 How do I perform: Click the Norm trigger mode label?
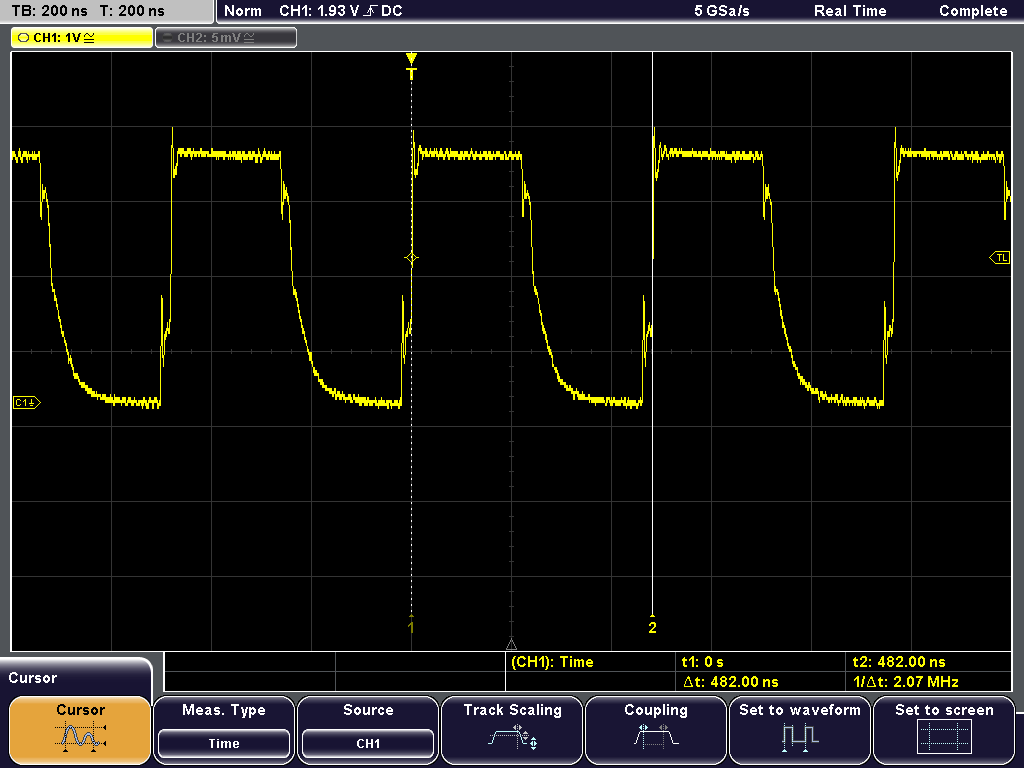point(243,11)
